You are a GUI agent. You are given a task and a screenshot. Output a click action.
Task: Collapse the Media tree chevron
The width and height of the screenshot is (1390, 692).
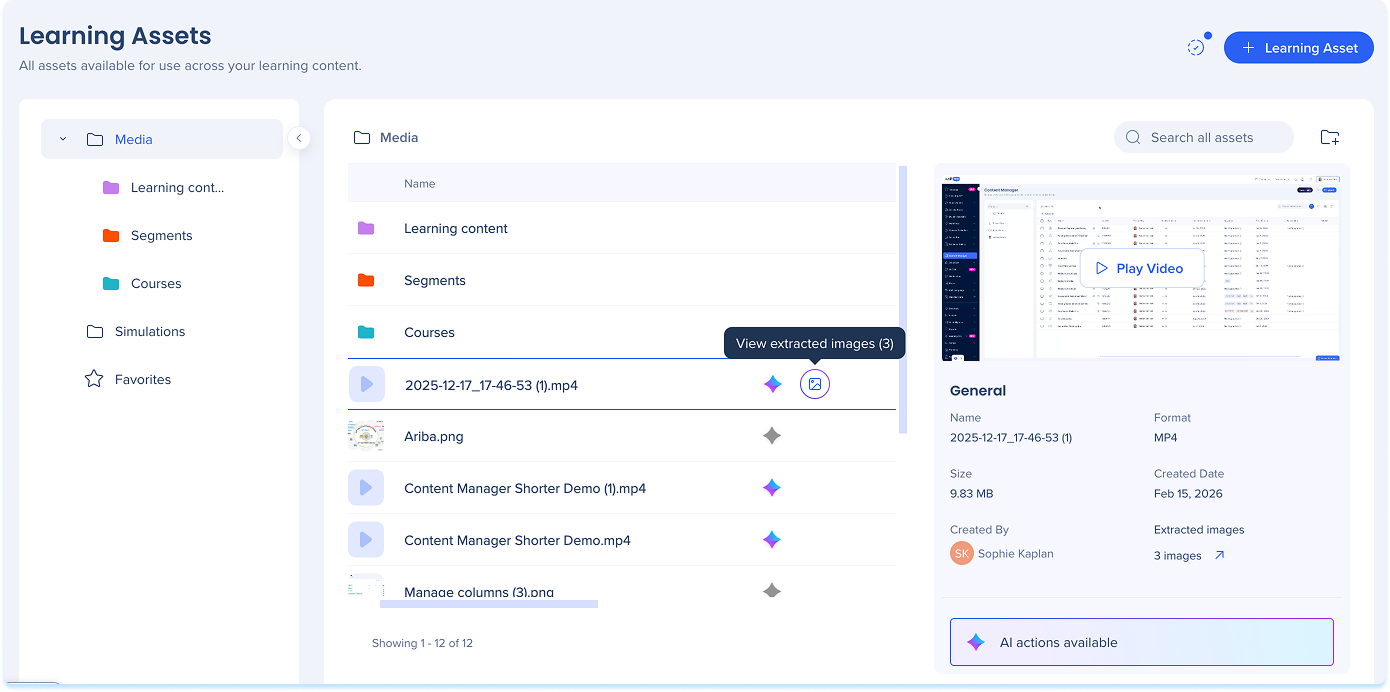63,139
